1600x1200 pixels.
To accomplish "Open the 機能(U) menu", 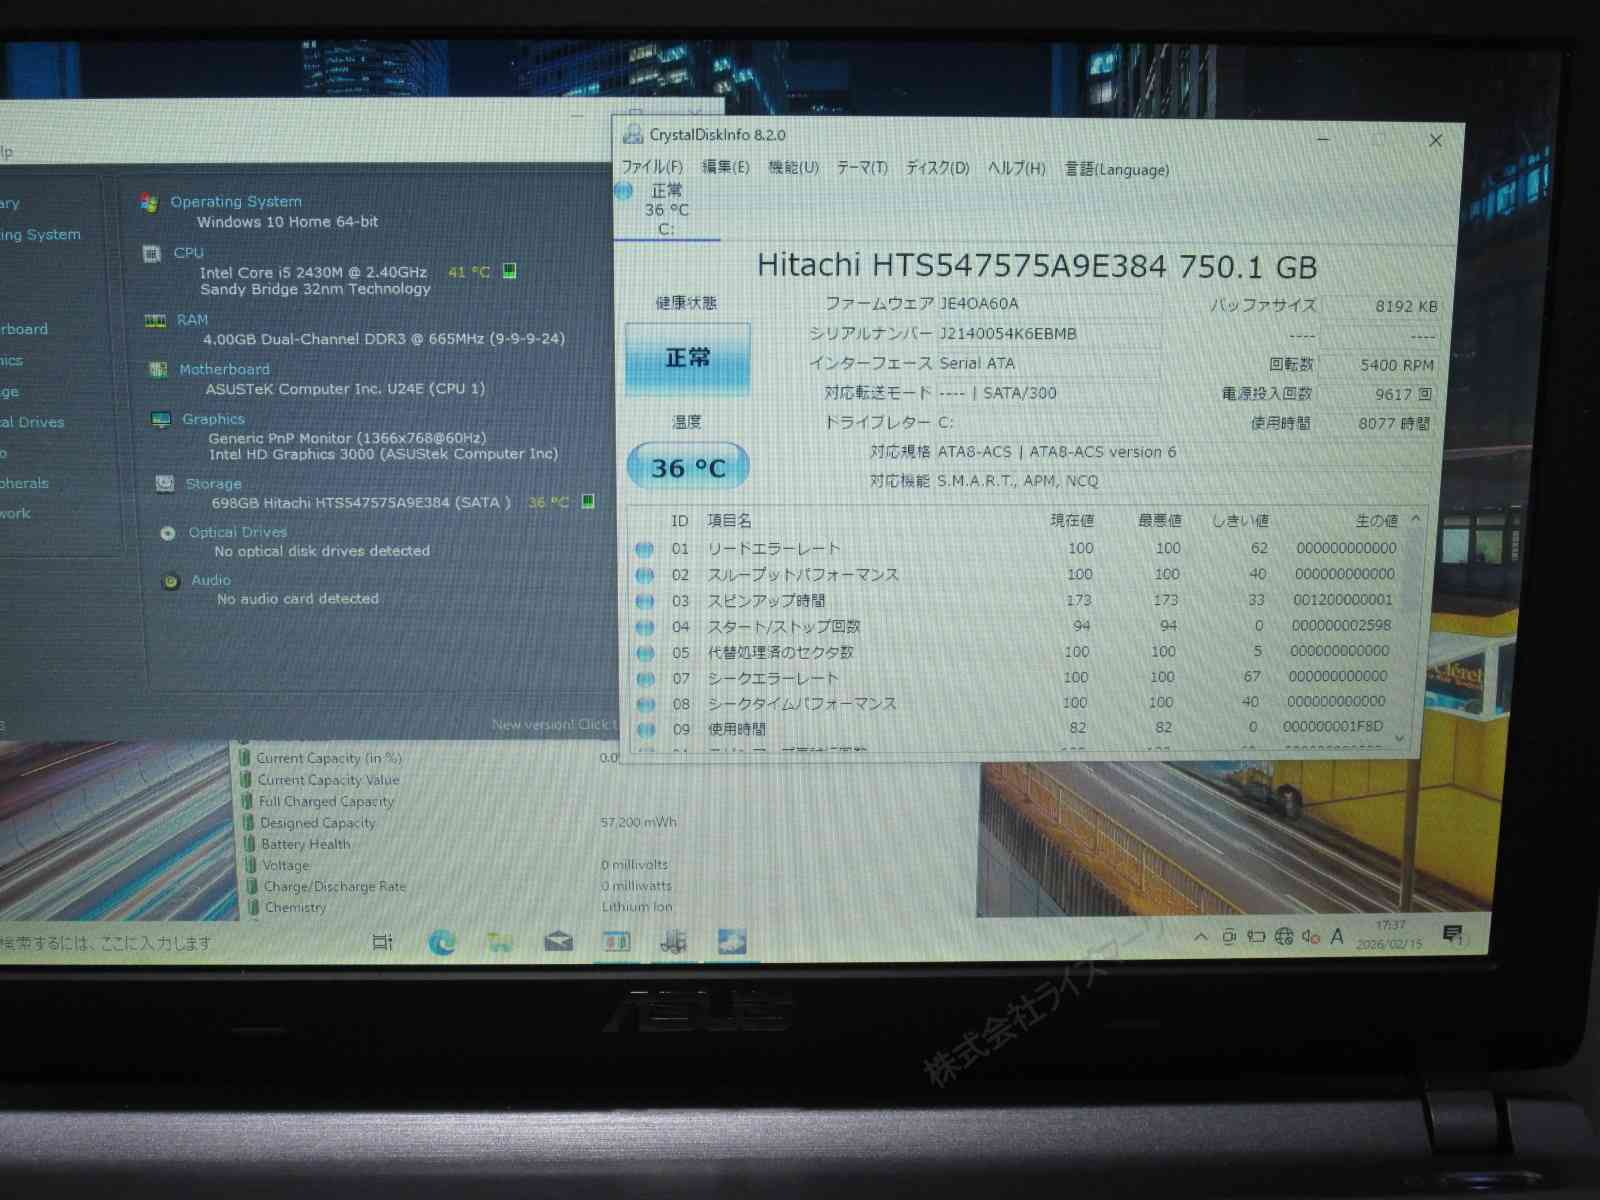I will click(x=793, y=167).
